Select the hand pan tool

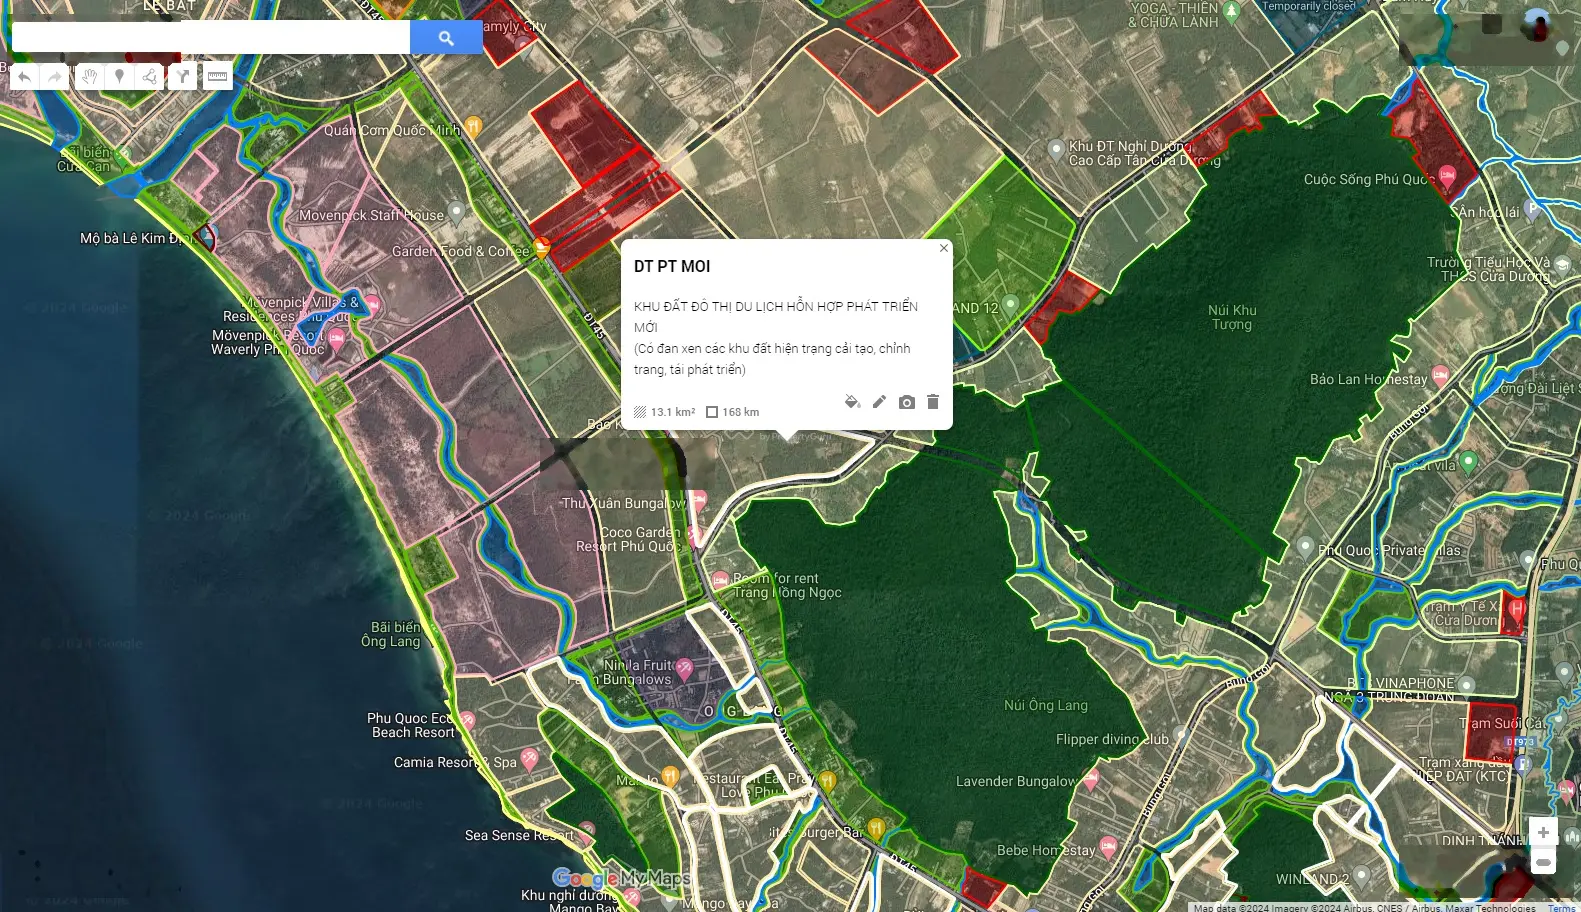click(x=89, y=76)
